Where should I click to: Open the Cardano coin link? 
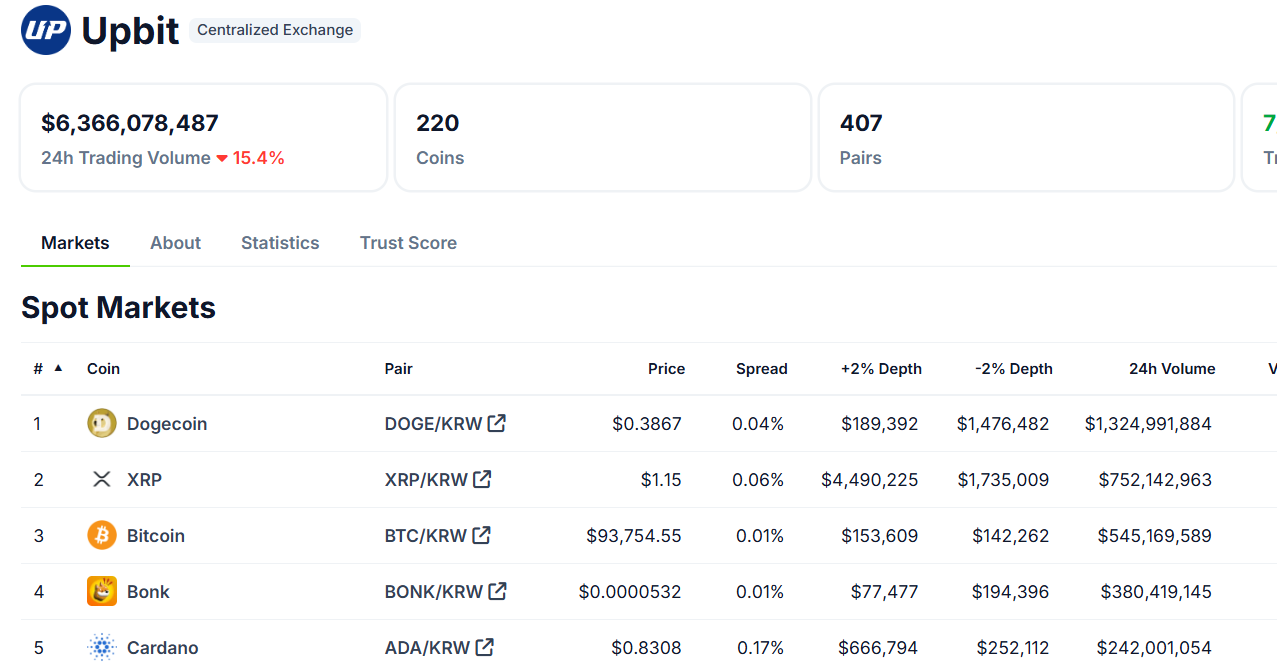[x=163, y=648]
